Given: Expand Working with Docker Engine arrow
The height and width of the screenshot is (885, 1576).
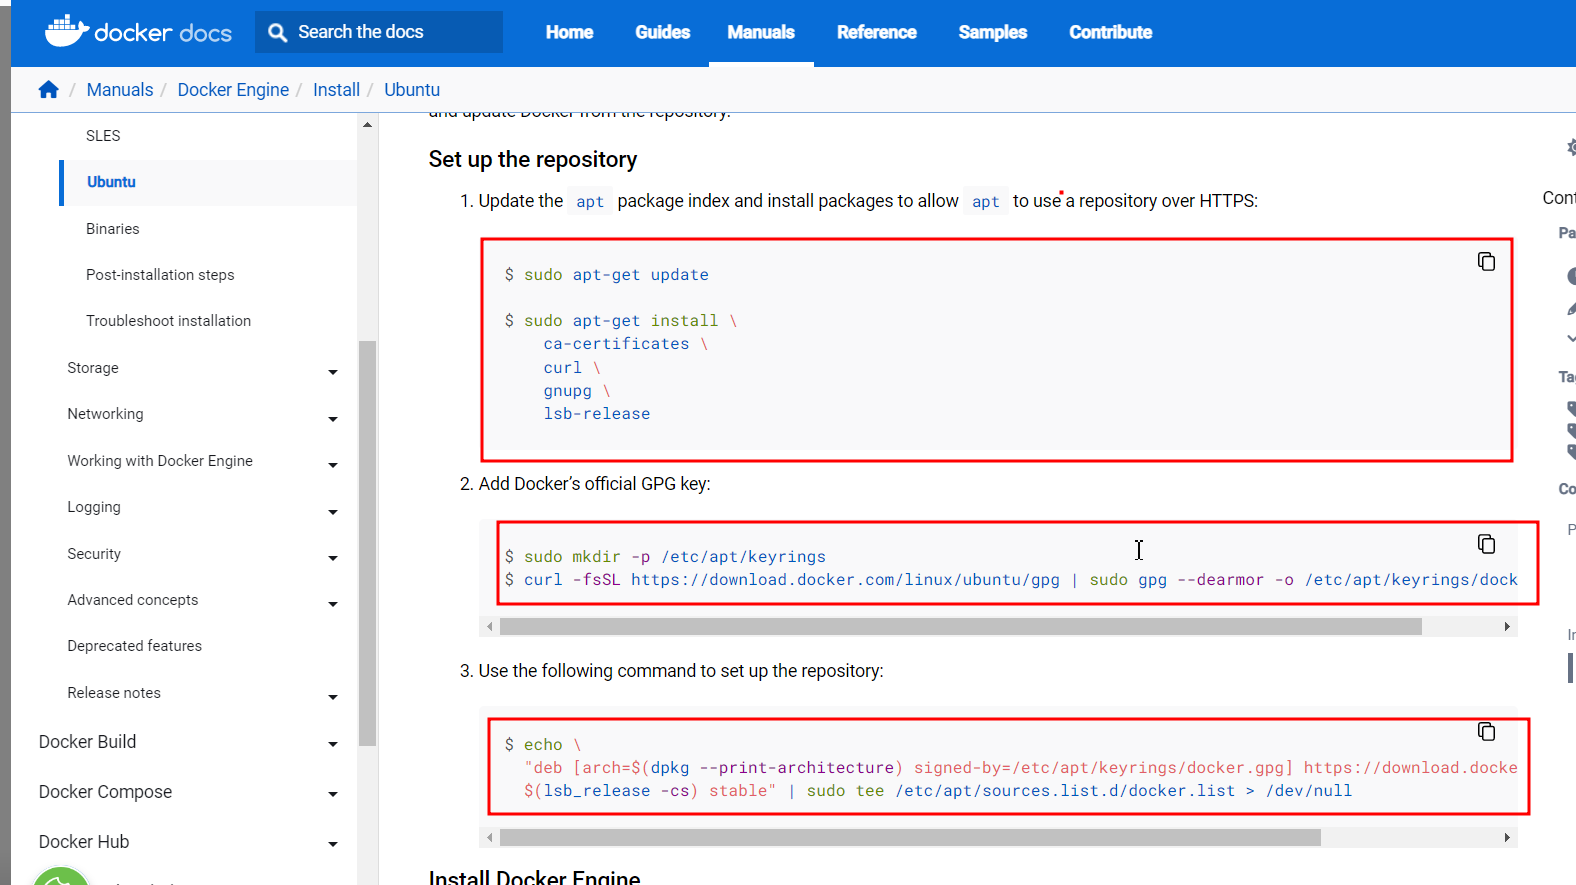Looking at the screenshot, I should [x=333, y=466].
